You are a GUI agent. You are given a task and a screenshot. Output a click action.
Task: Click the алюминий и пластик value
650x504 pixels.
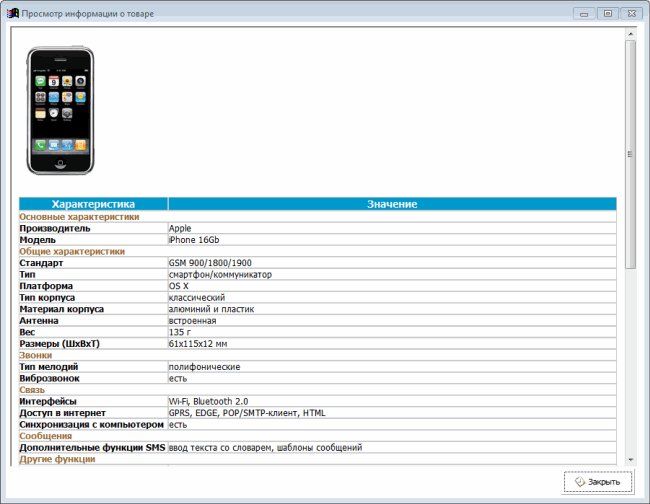click(211, 309)
